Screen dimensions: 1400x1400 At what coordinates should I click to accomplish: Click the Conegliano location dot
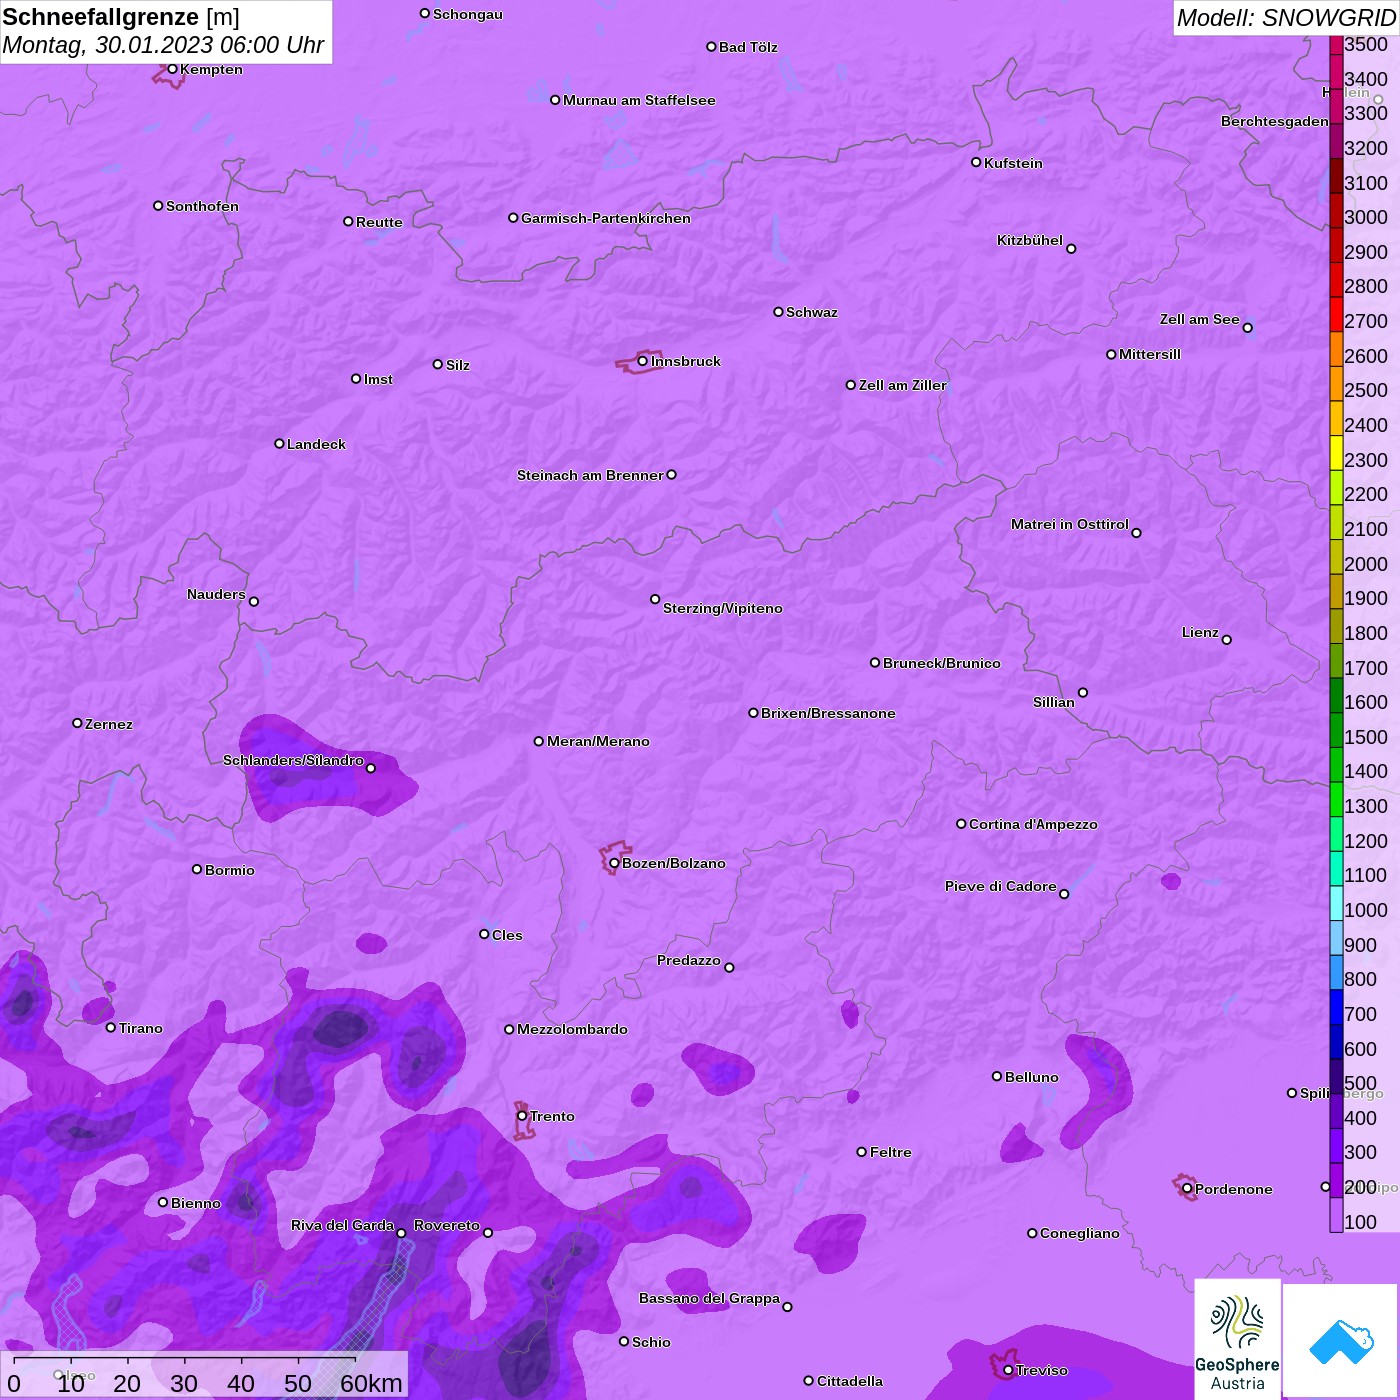[x=1032, y=1233]
